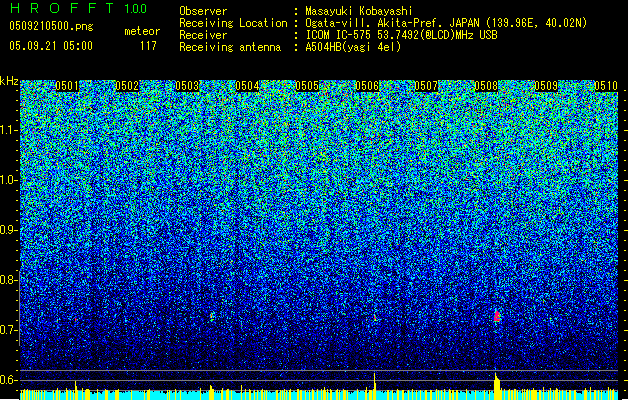Click the kHz axis unit label
629x400 pixels.
click(x=9, y=81)
